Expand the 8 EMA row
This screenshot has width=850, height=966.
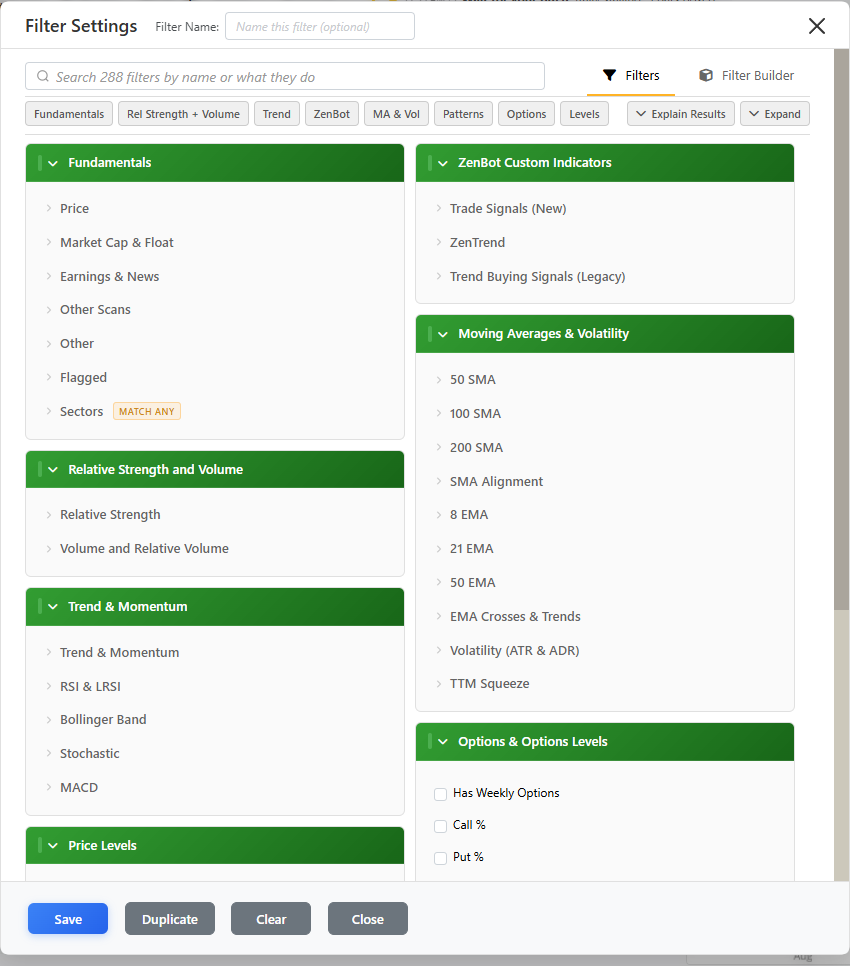click(605, 514)
